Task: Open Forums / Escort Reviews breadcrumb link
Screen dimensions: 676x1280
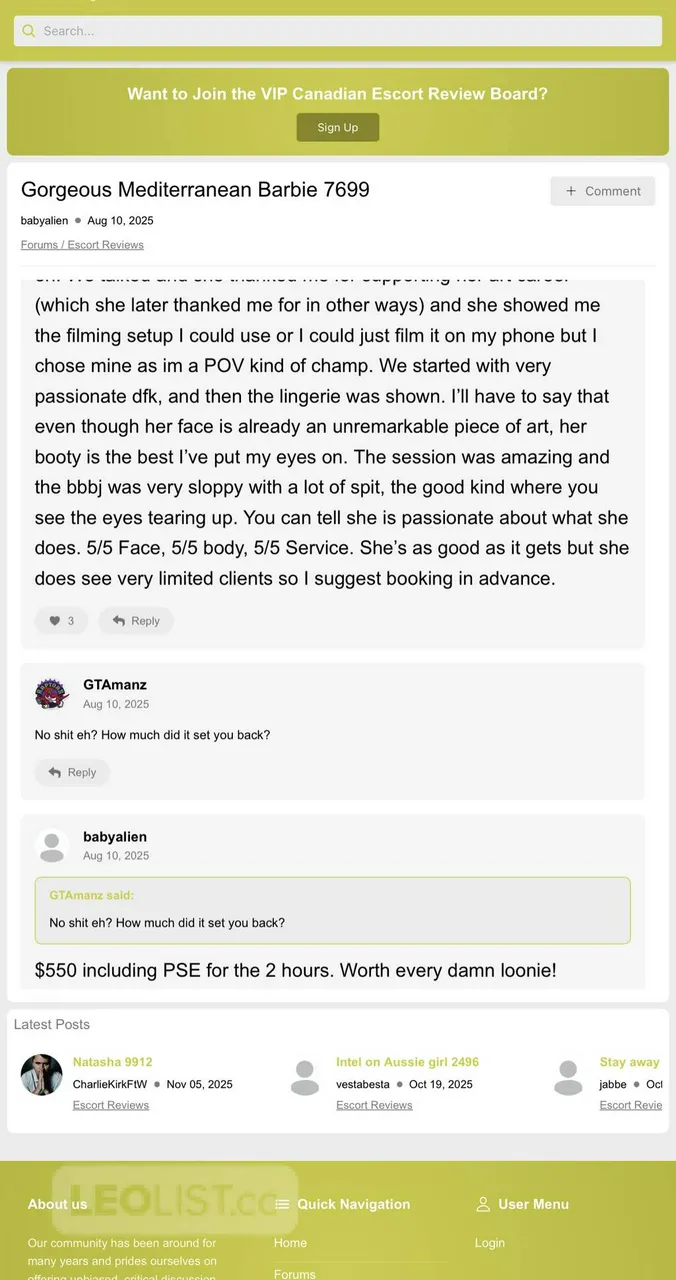Action: point(82,245)
